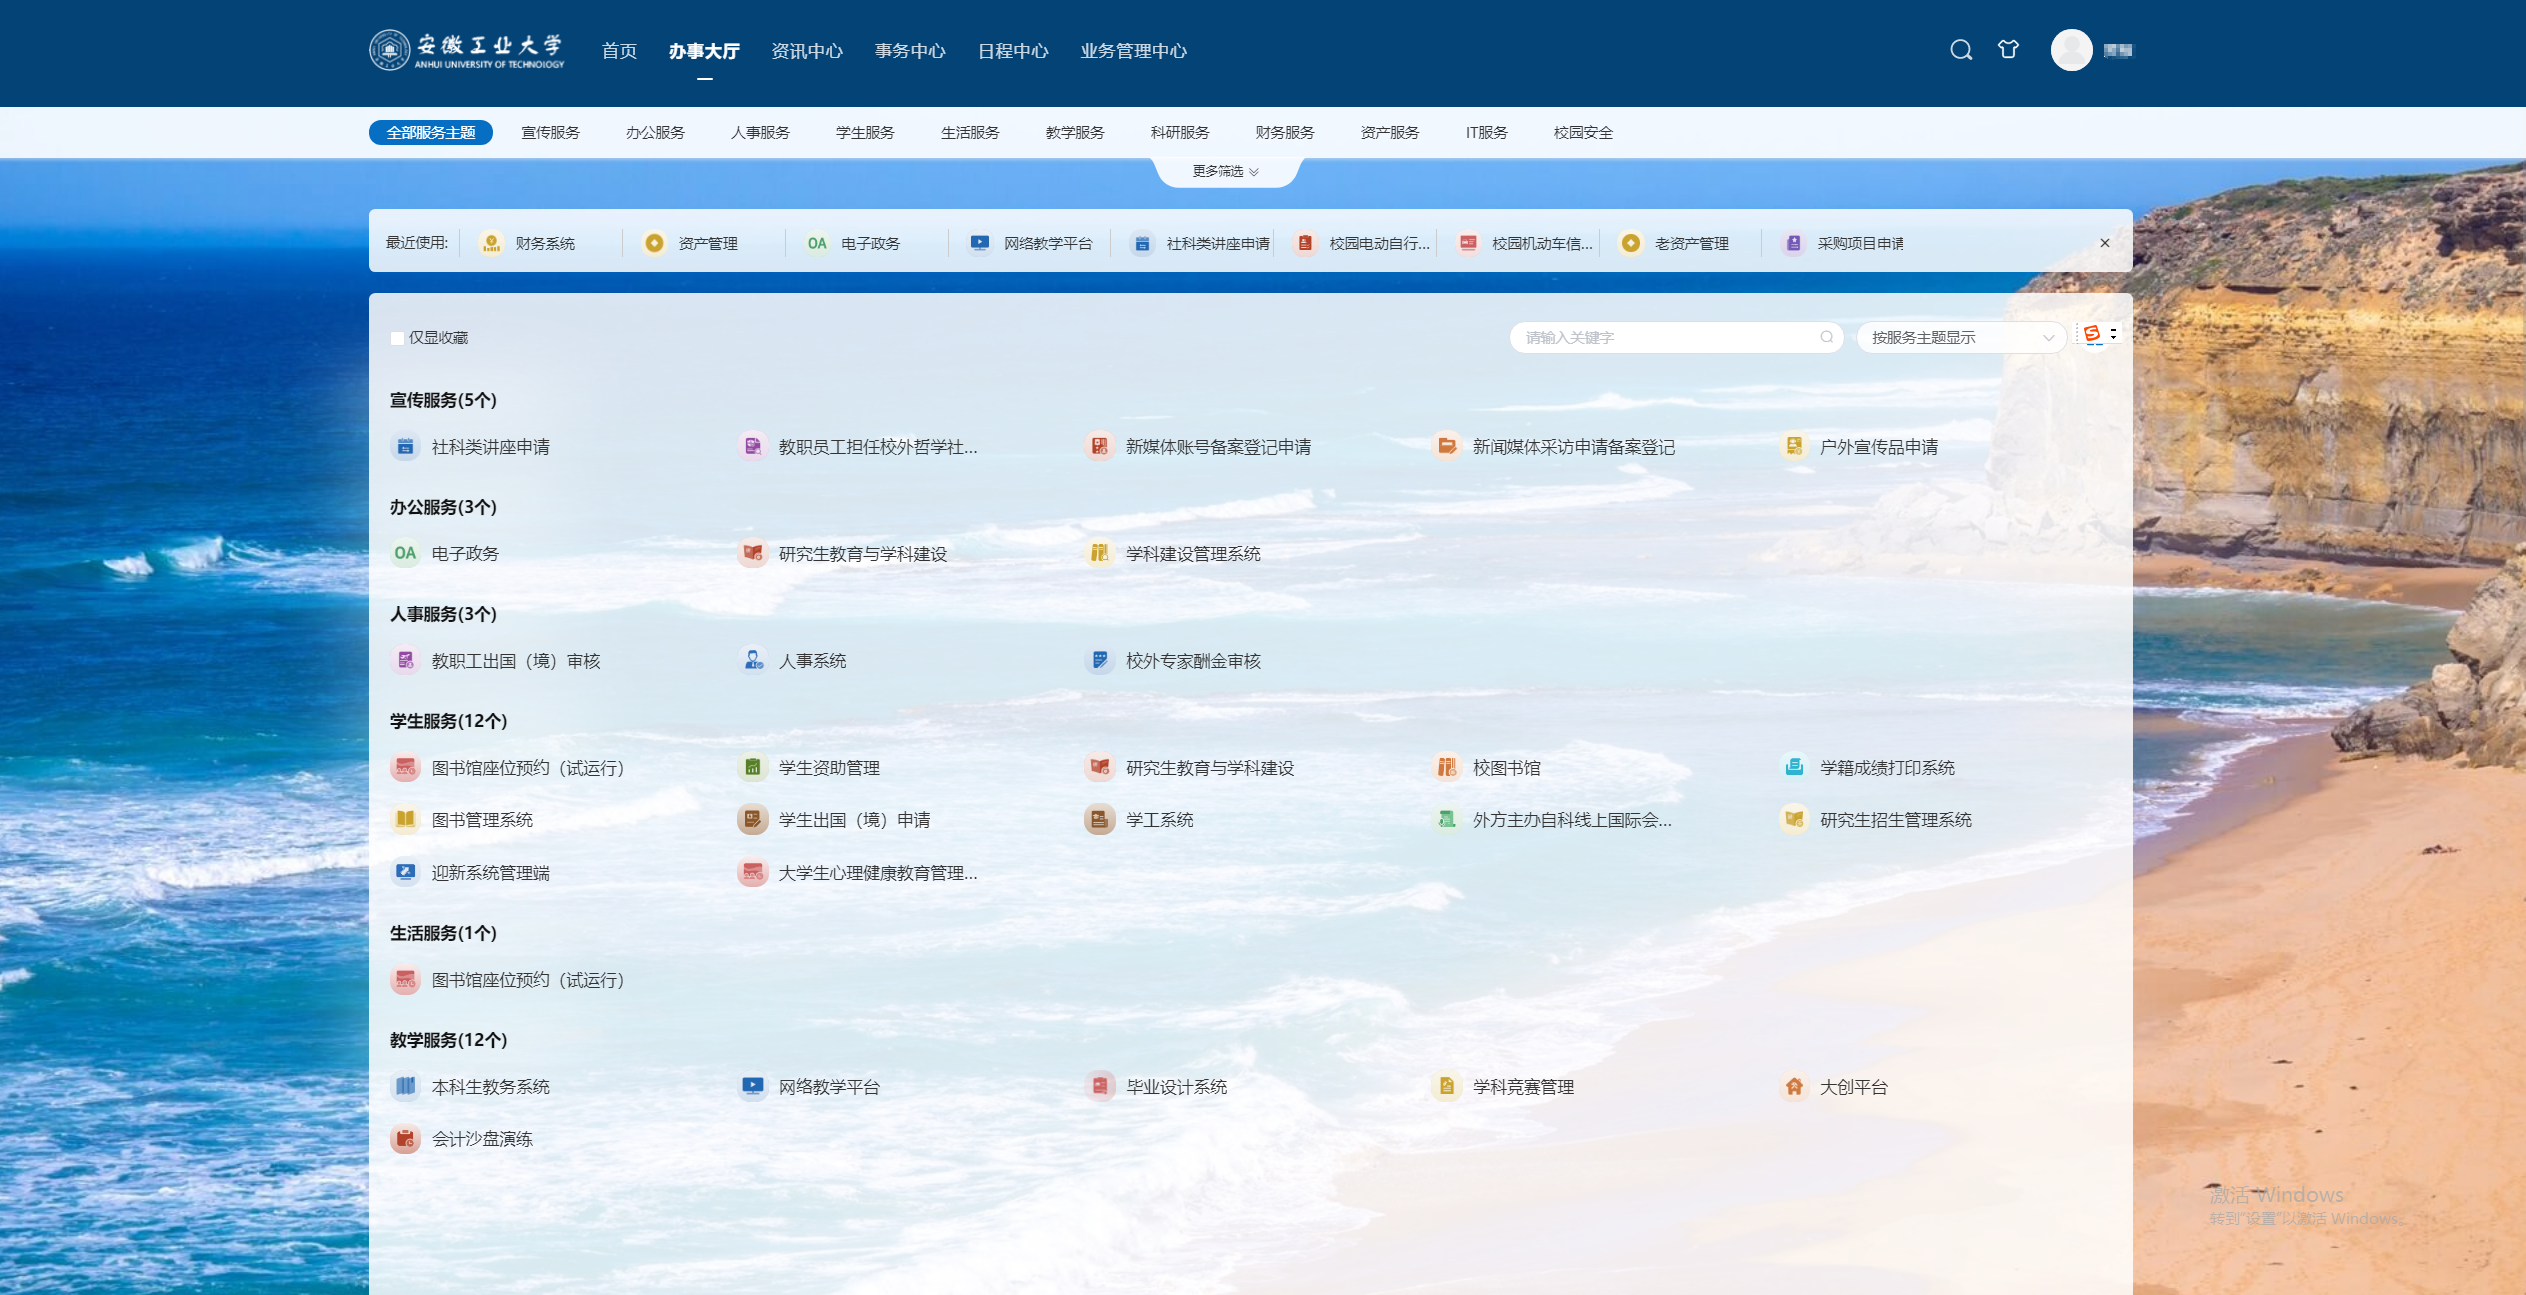
Task: Open the 校图书馆 service icon
Action: [x=1447, y=767]
